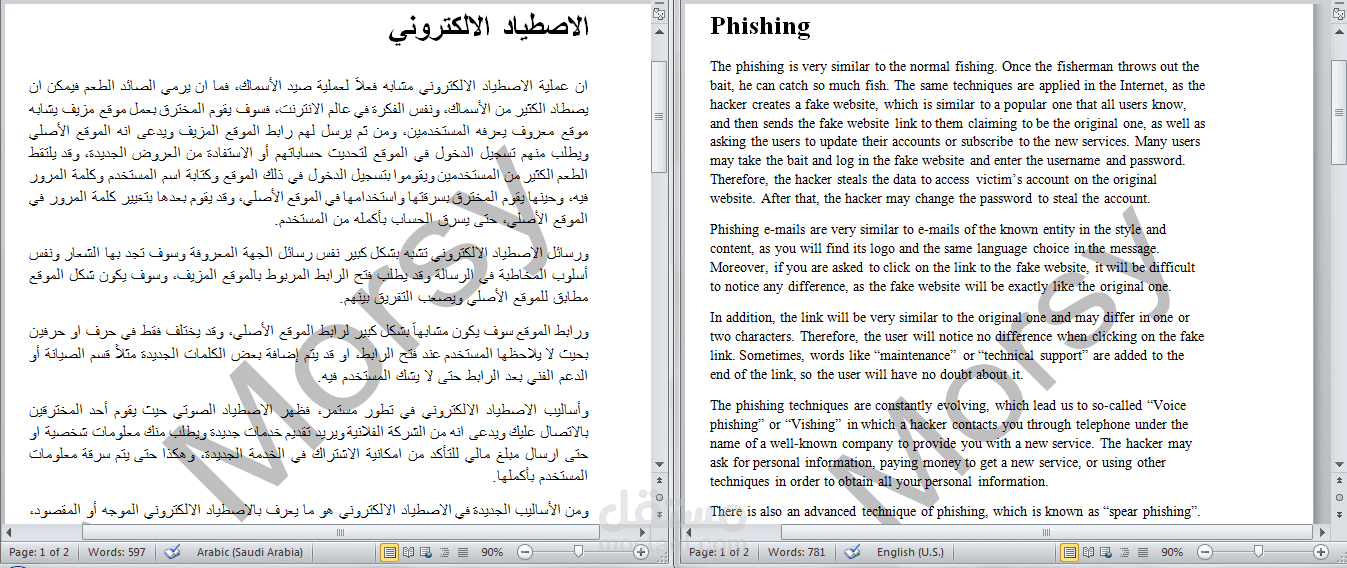Screen dimensions: 1347x568
Task: Click Next Page double-arrow in Arabic window
Action: (x=659, y=515)
